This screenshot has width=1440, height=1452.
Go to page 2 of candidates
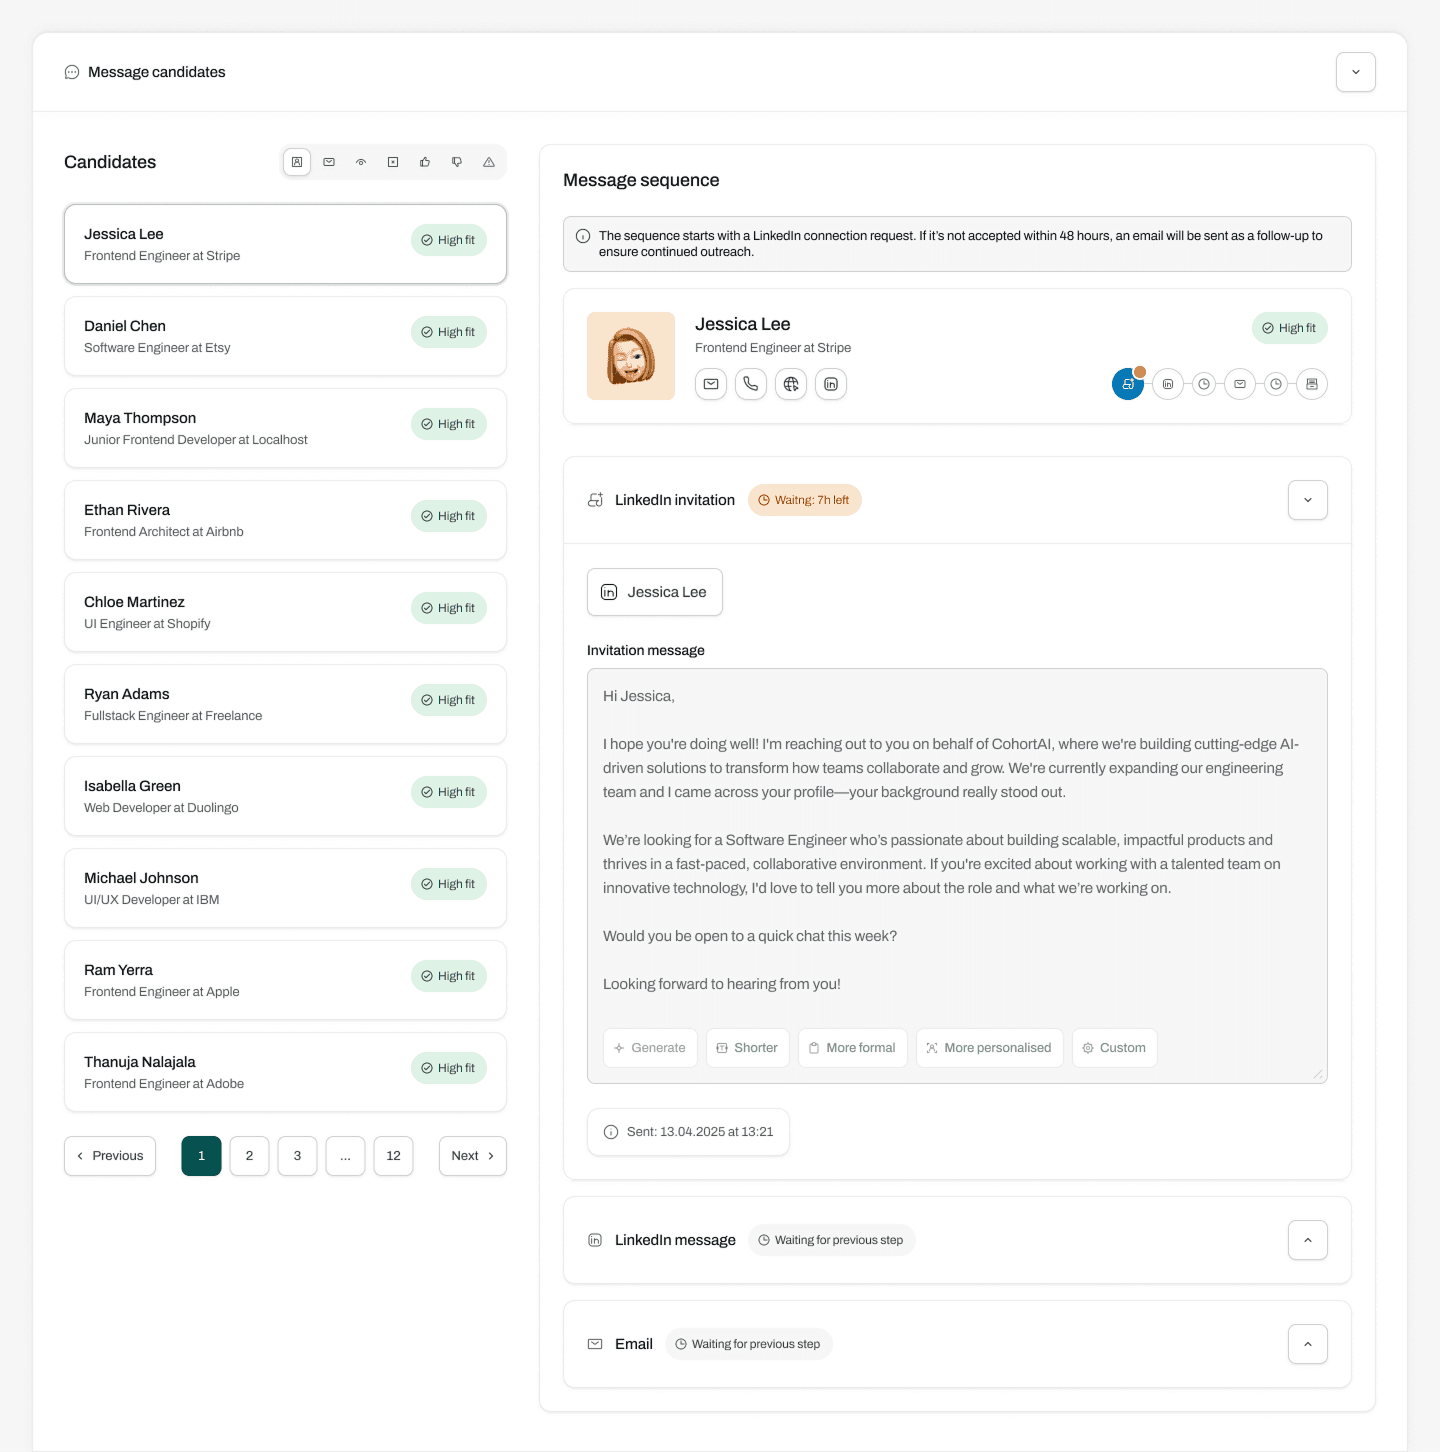click(x=249, y=1156)
